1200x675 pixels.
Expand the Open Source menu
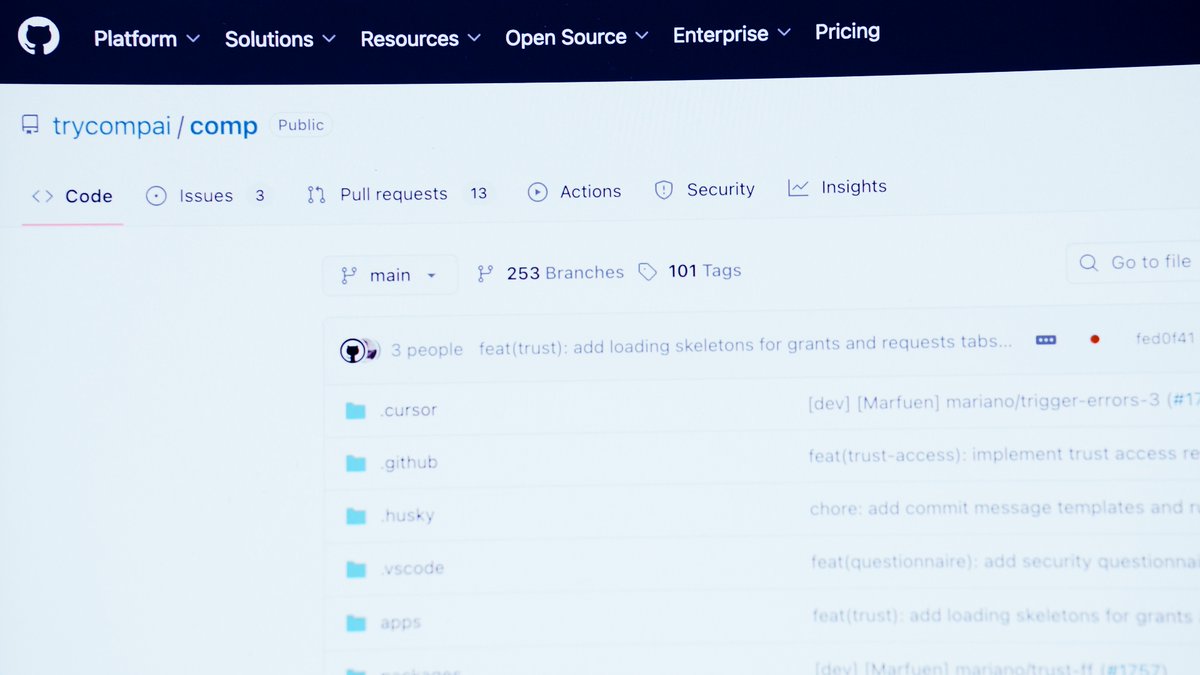tap(577, 37)
